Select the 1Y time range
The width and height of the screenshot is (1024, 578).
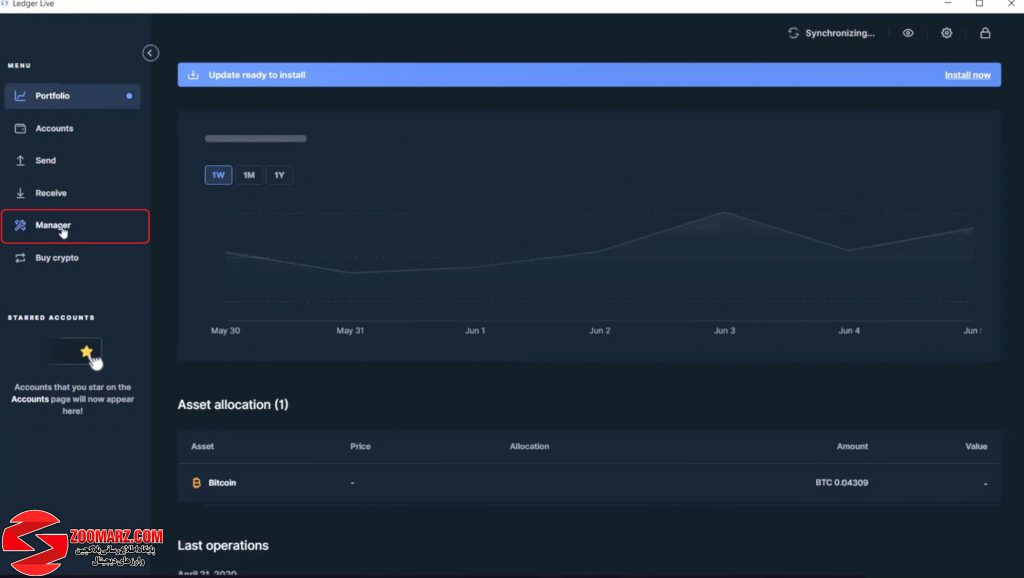[x=280, y=175]
